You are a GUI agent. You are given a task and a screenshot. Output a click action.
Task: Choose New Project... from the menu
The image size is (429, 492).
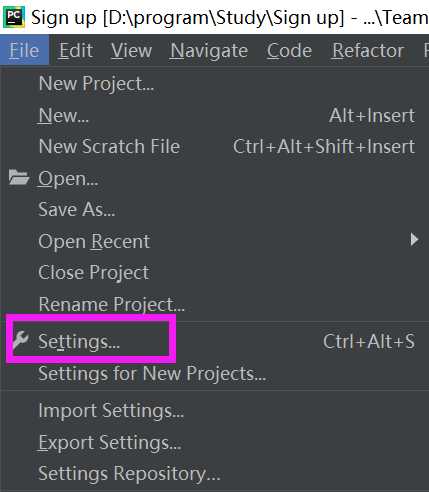214,83
